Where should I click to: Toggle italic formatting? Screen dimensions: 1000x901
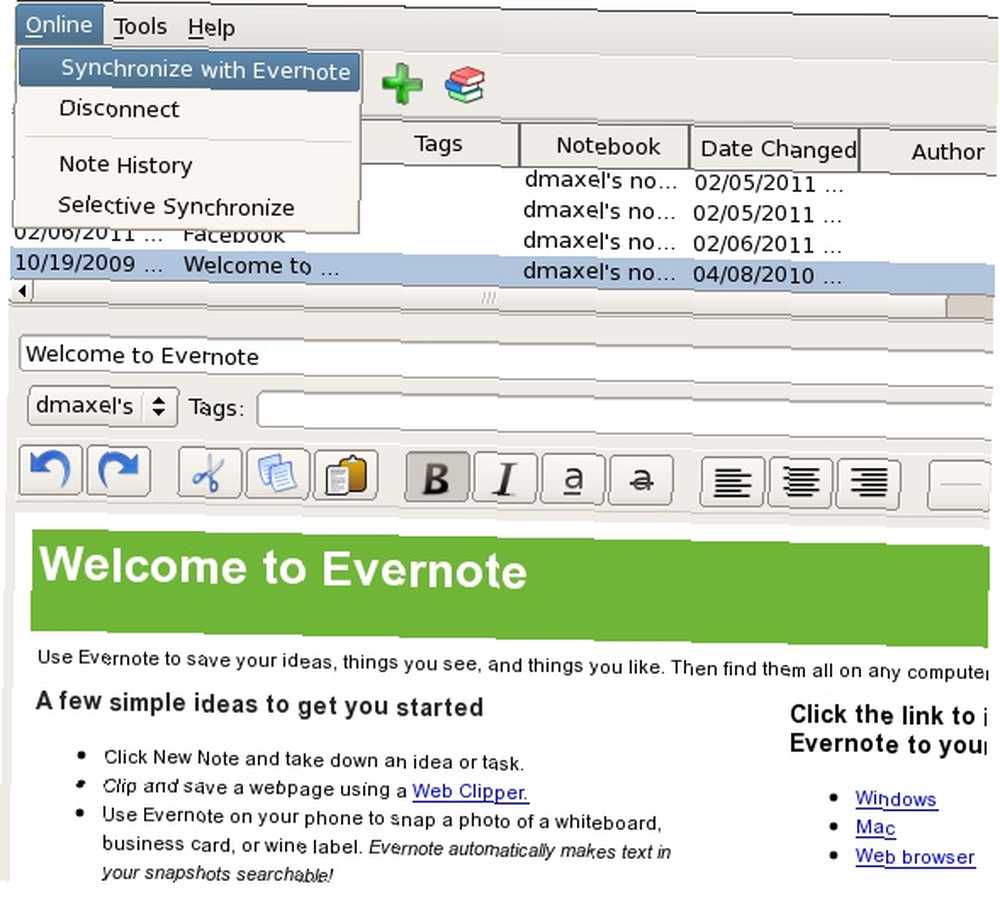(x=505, y=478)
